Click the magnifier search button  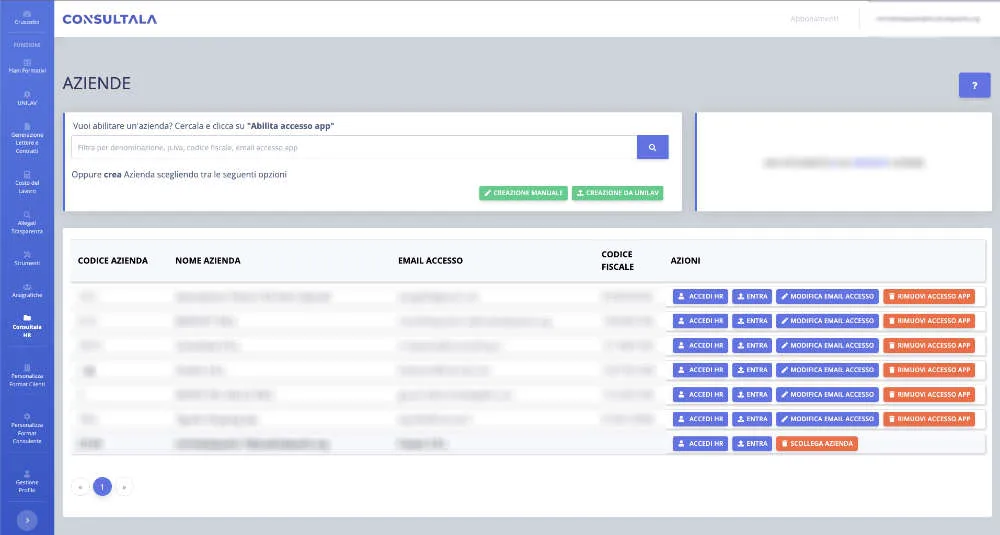[x=652, y=147]
